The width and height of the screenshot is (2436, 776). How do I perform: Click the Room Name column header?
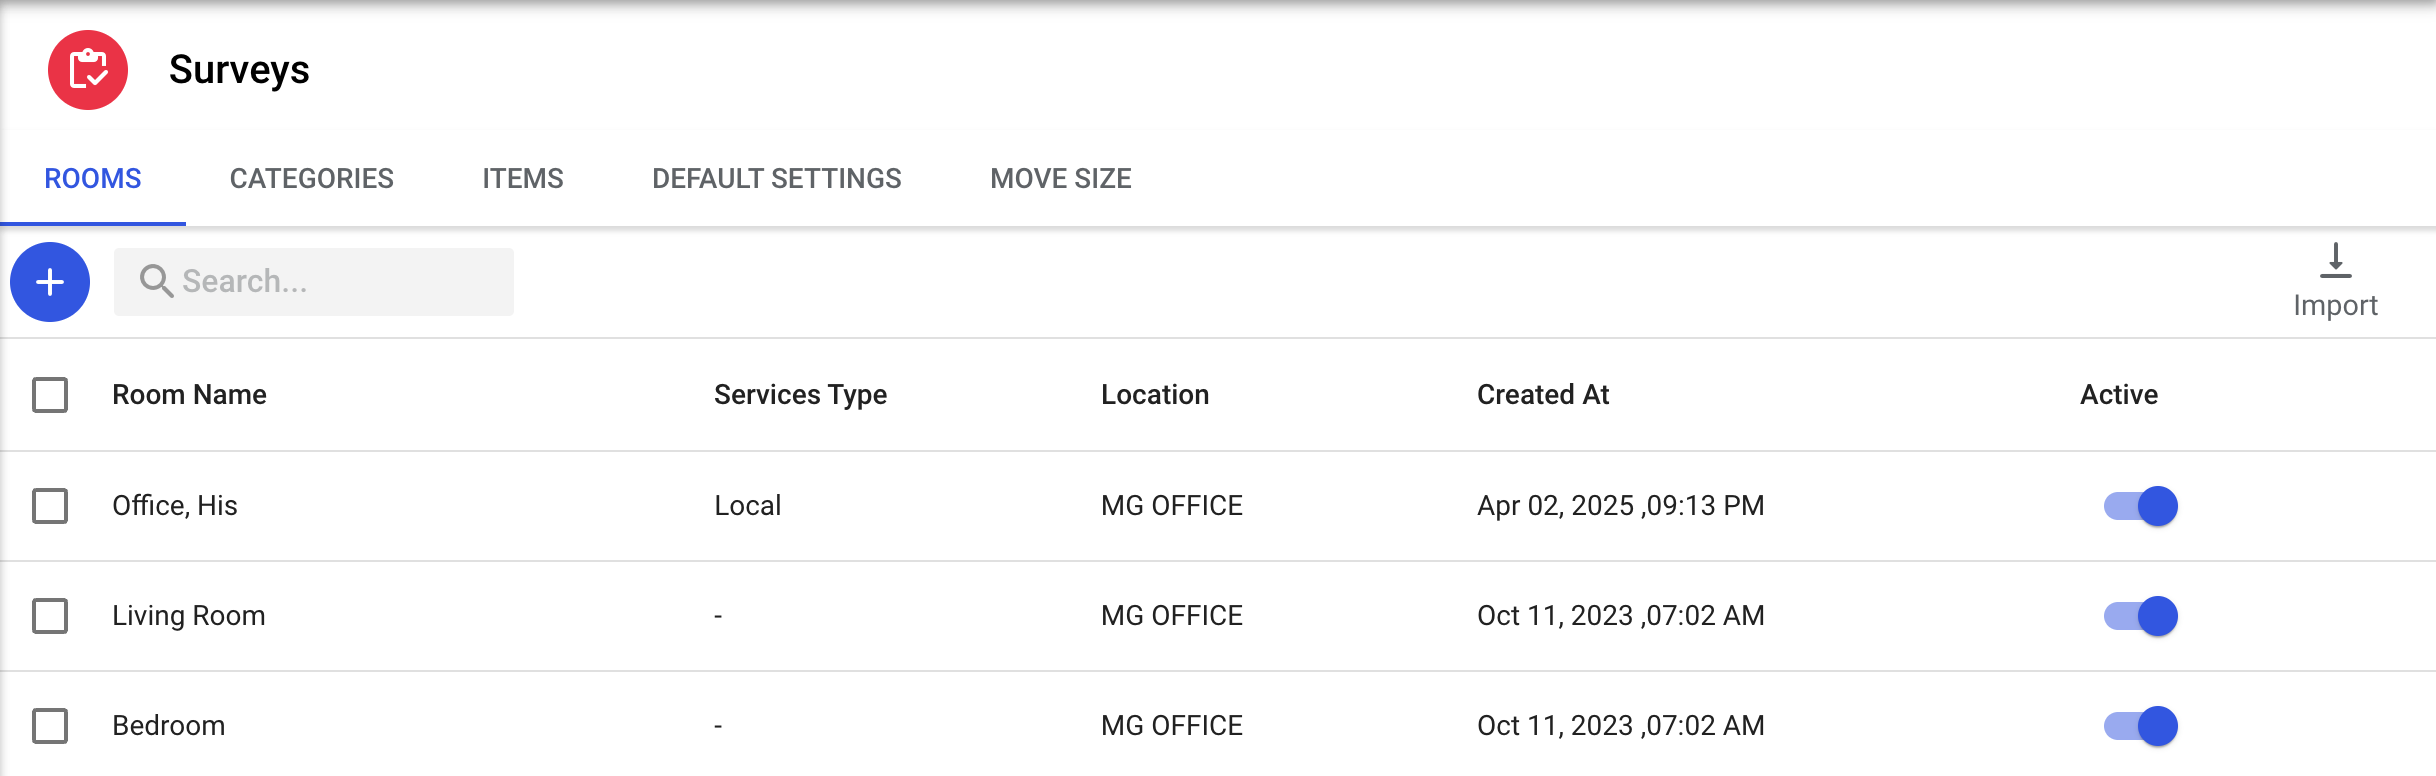pyautogui.click(x=189, y=395)
